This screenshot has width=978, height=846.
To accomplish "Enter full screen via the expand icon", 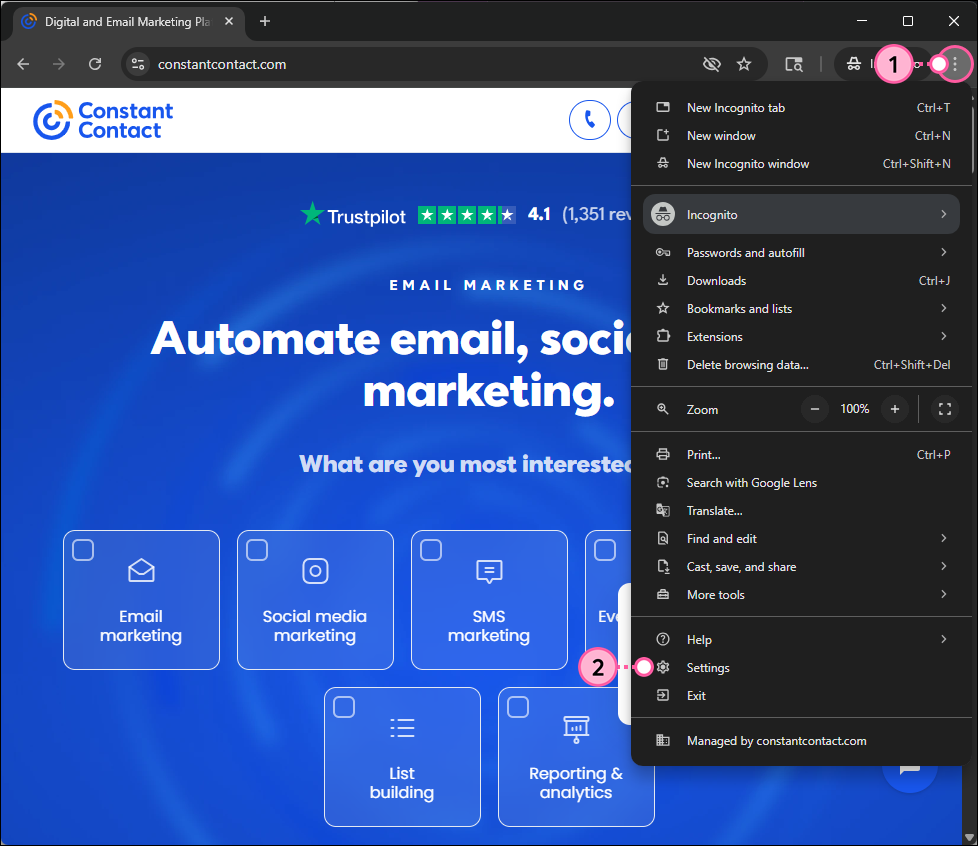I will [944, 409].
